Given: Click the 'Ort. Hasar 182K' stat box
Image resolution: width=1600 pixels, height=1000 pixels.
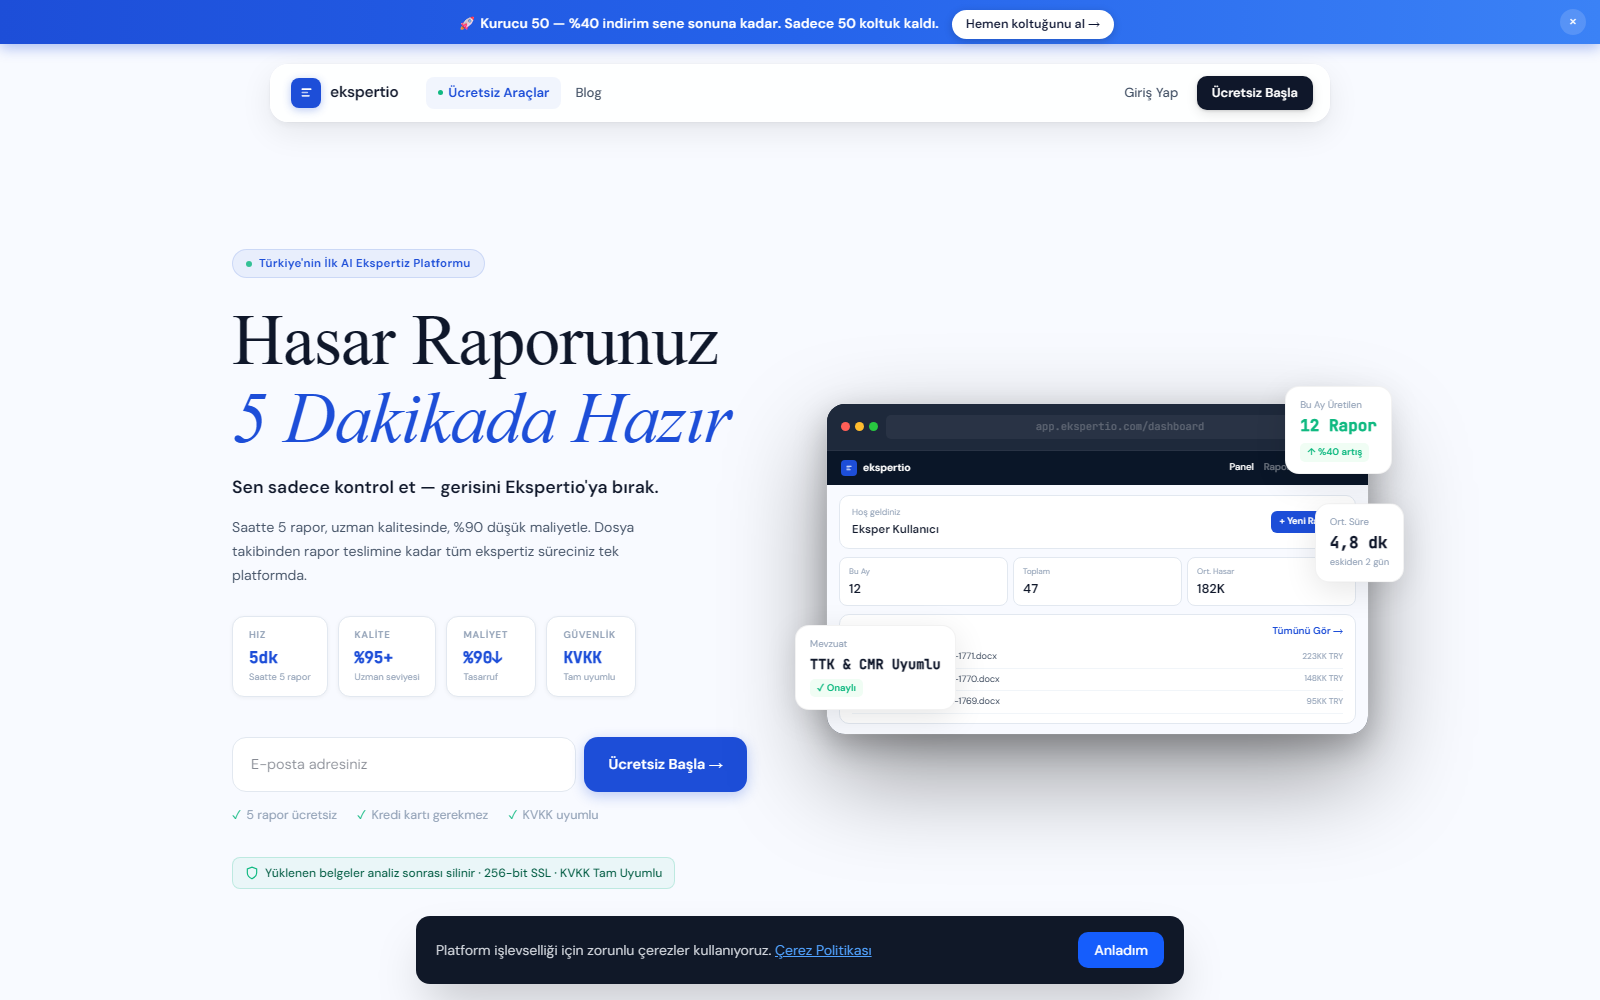Looking at the screenshot, I should (1271, 581).
